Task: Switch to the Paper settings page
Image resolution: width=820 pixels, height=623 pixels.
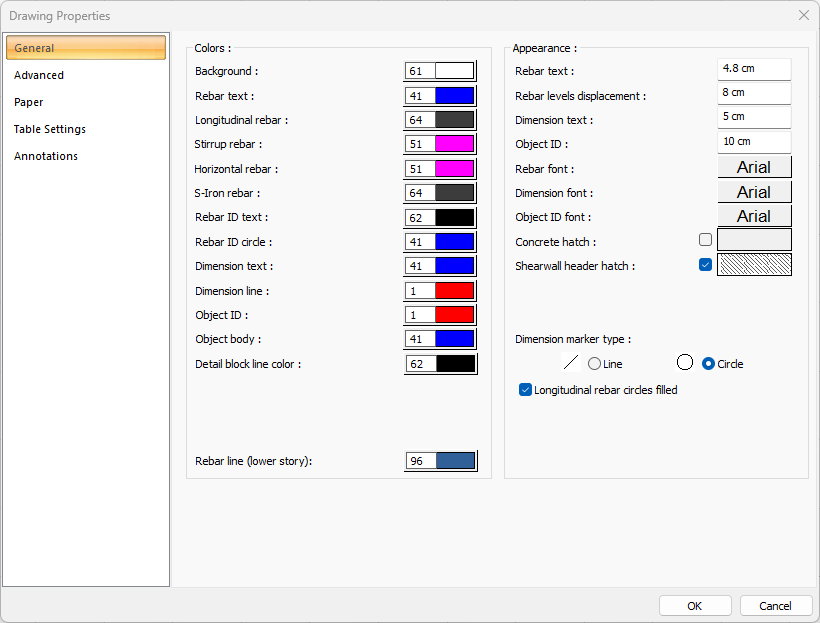Action: pos(29,102)
